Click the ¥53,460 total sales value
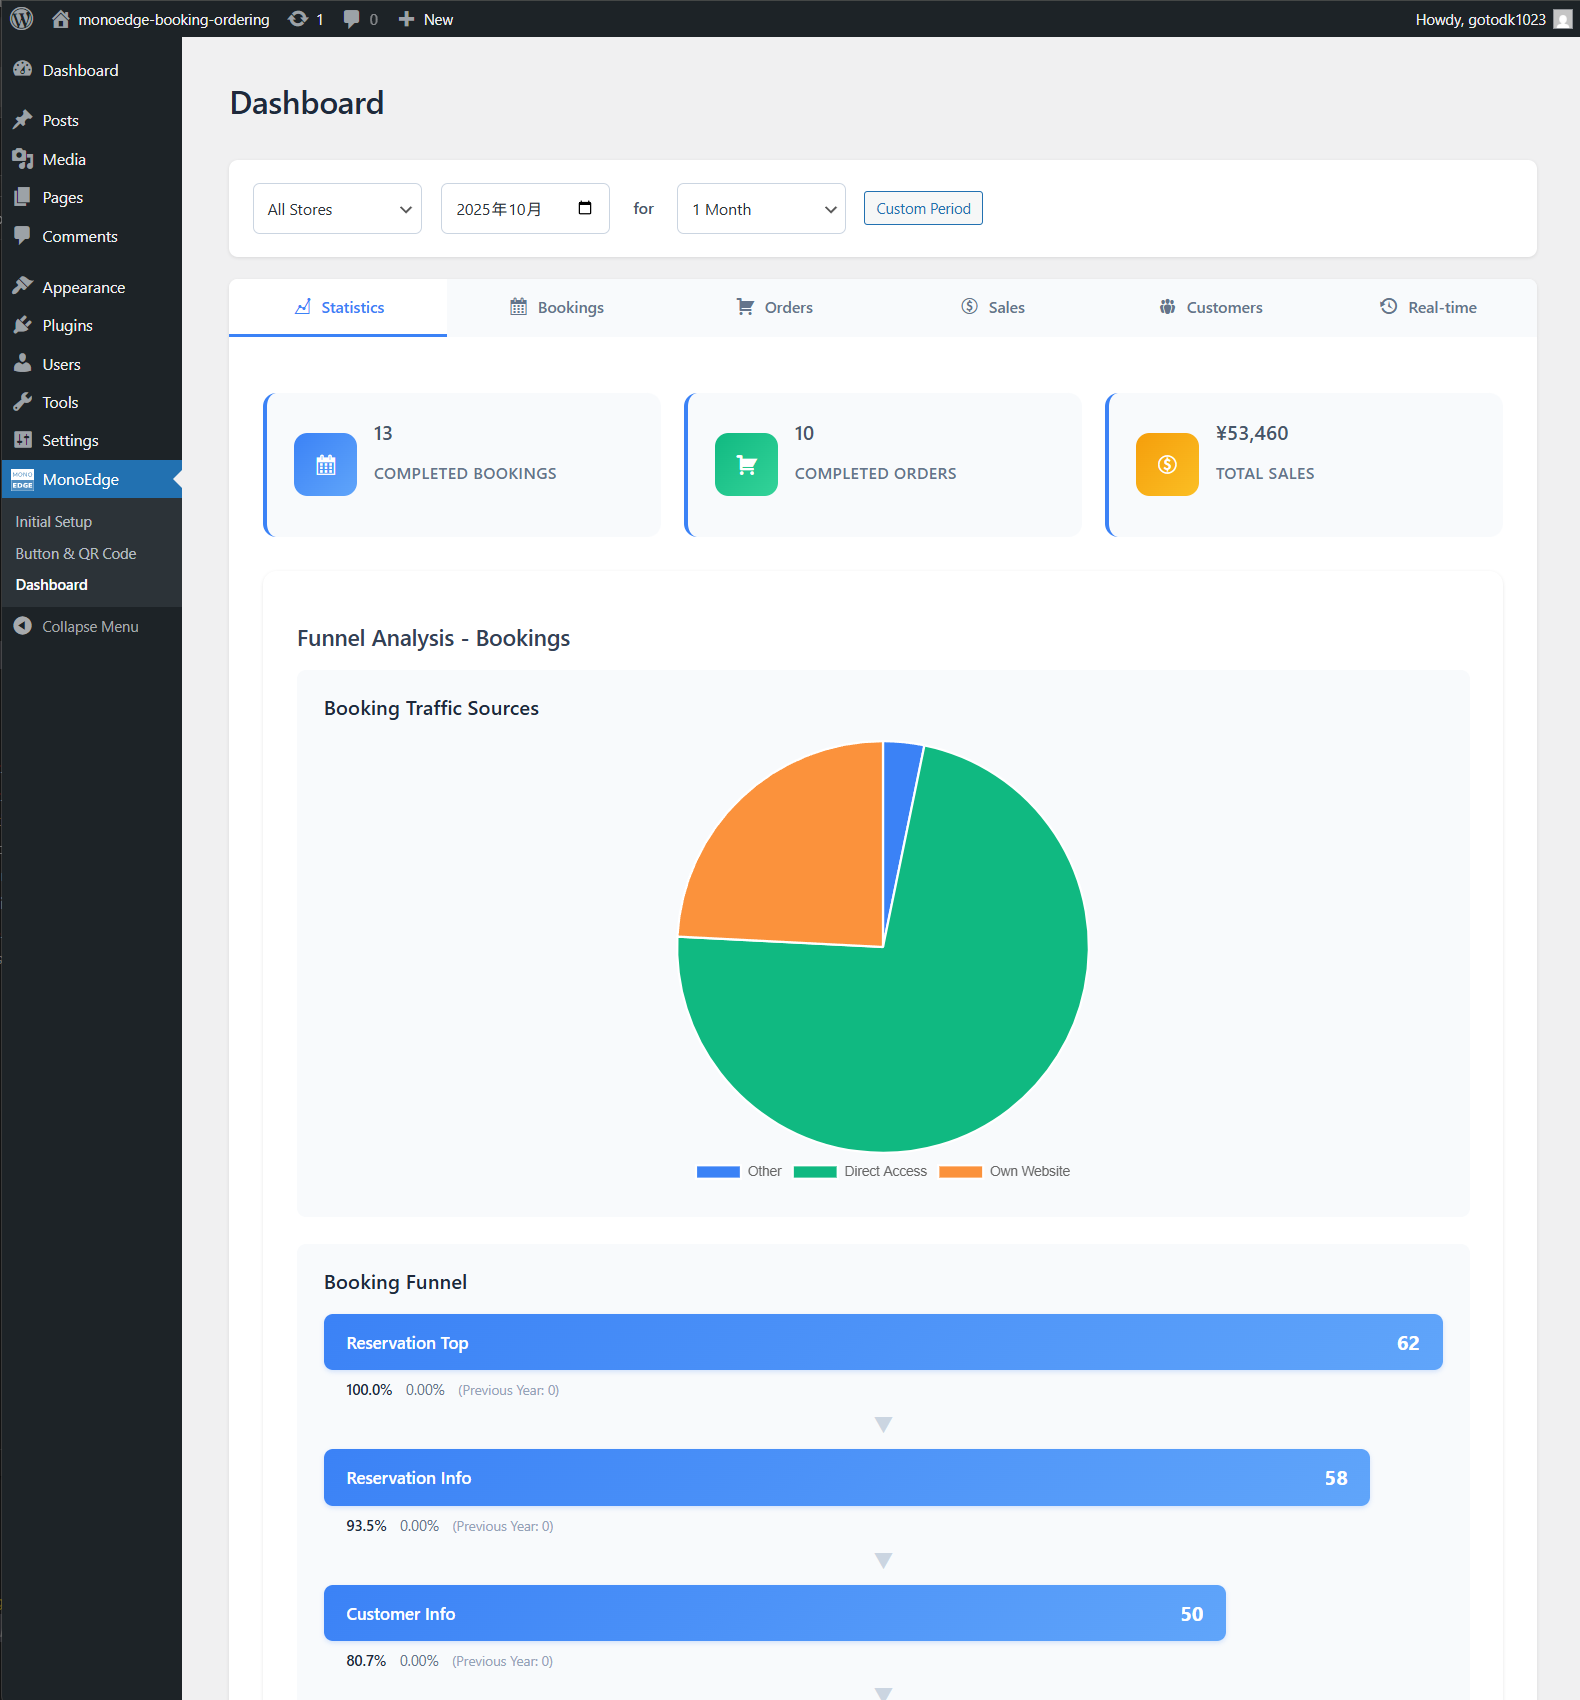Viewport: 1580px width, 1700px height. coord(1252,433)
